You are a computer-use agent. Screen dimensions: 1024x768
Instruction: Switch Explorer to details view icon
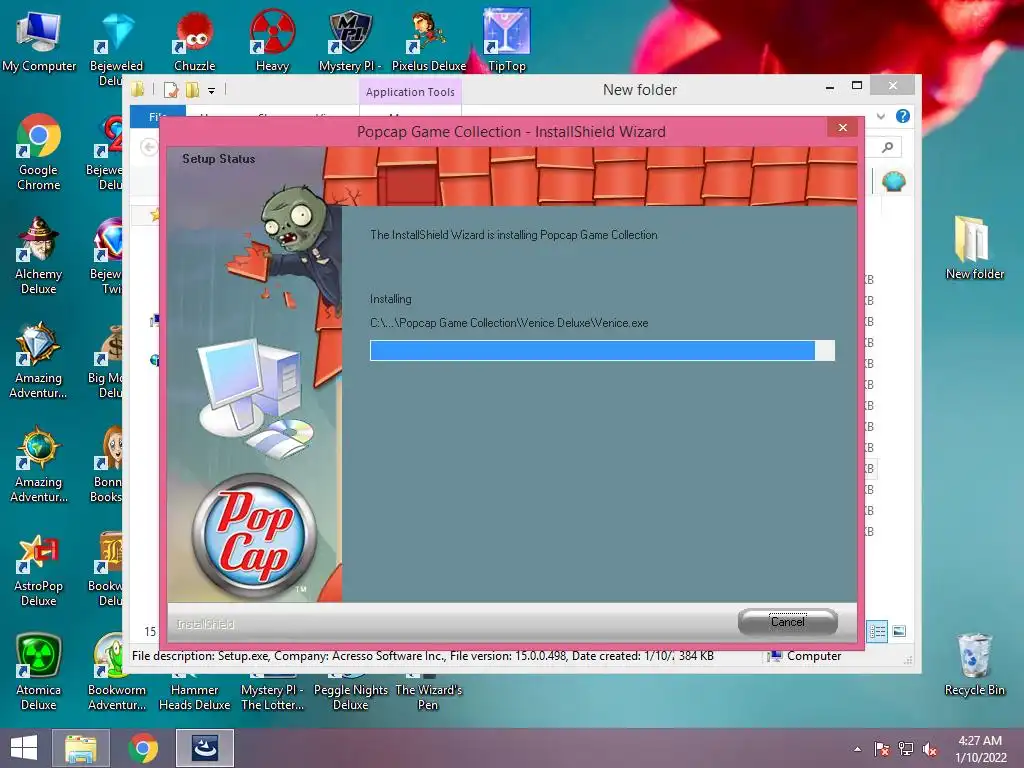point(877,631)
